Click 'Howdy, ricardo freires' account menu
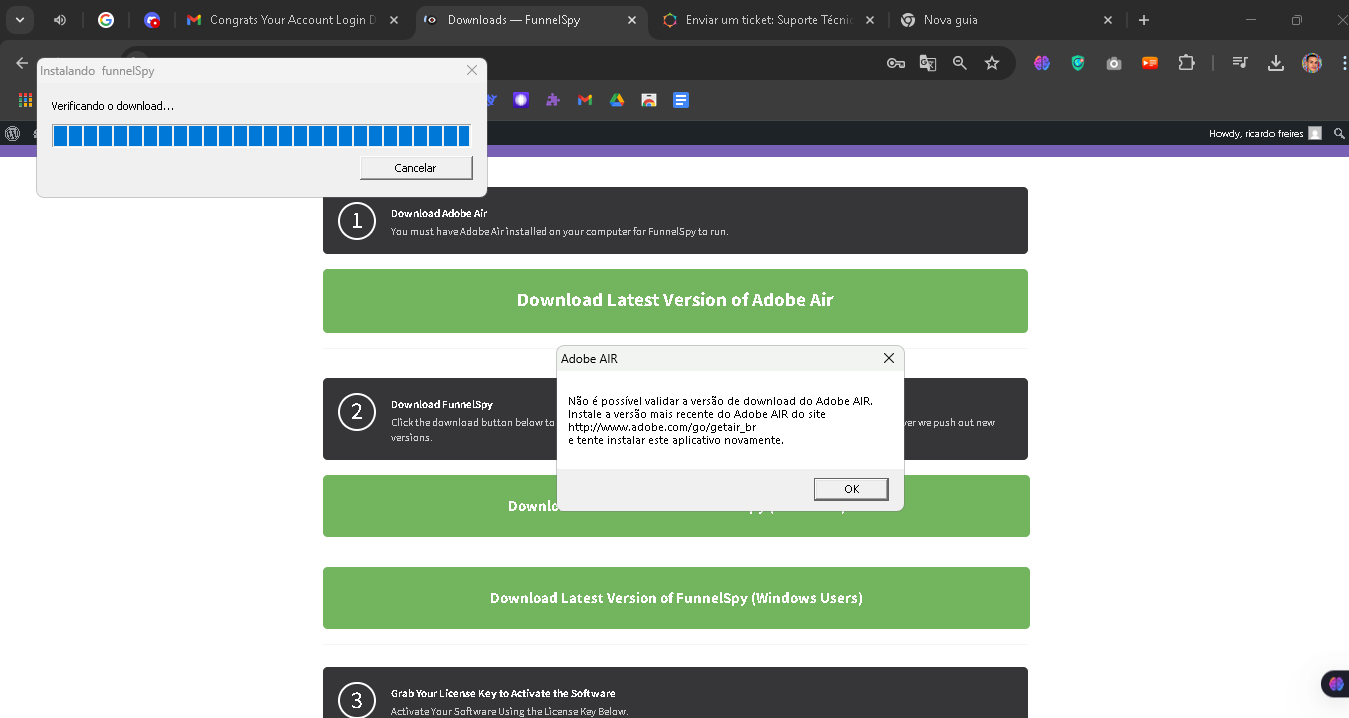This screenshot has width=1349, height=718. coord(1265,133)
